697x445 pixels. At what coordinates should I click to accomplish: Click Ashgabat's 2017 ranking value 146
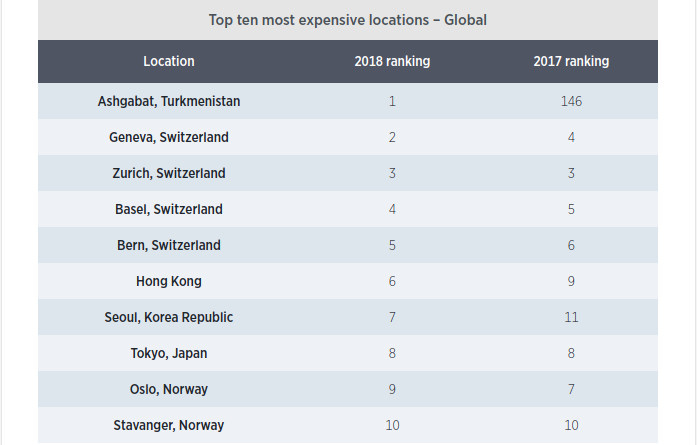pyautogui.click(x=571, y=101)
